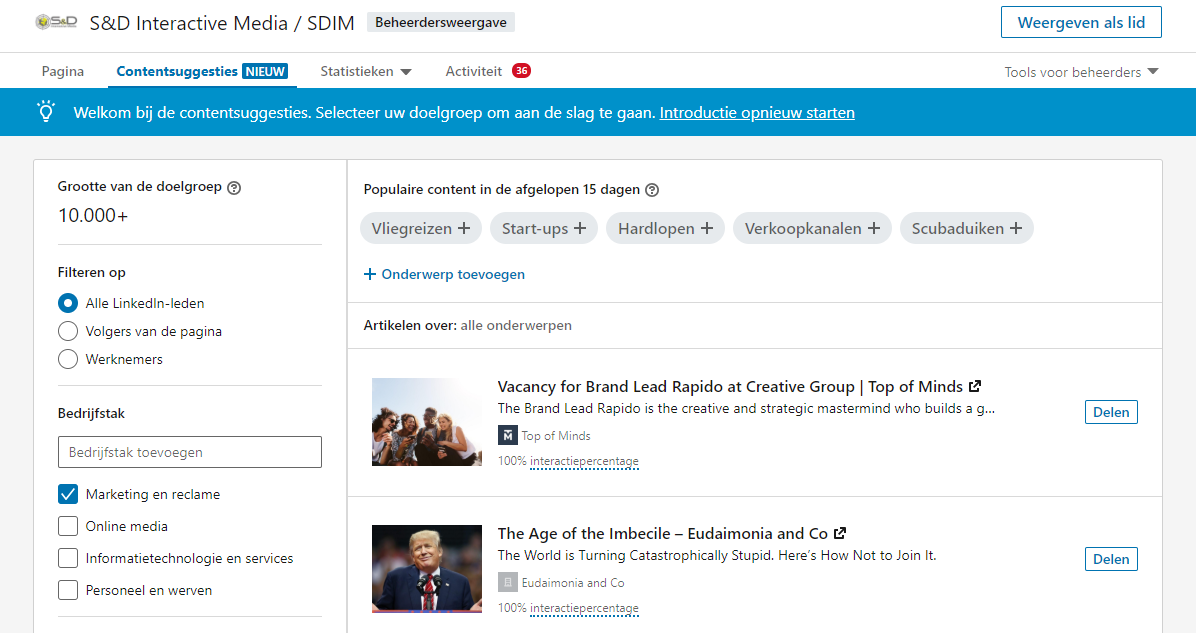Click Introductie opnieuw starten link

pos(757,113)
